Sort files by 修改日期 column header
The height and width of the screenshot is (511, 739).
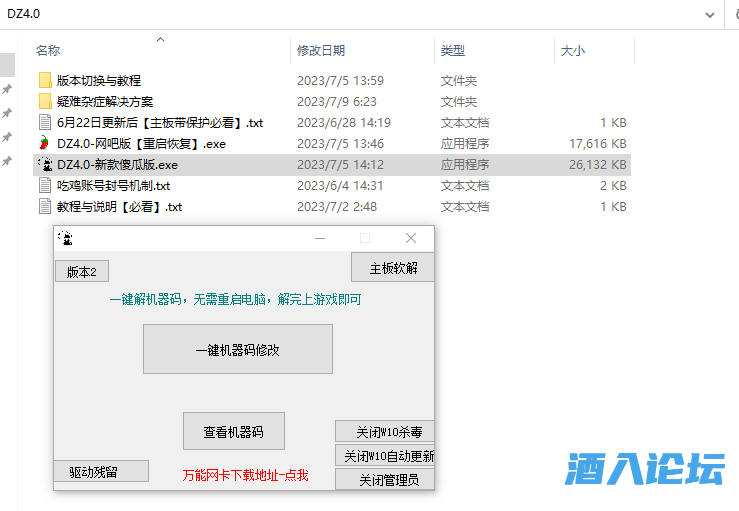(x=321, y=50)
